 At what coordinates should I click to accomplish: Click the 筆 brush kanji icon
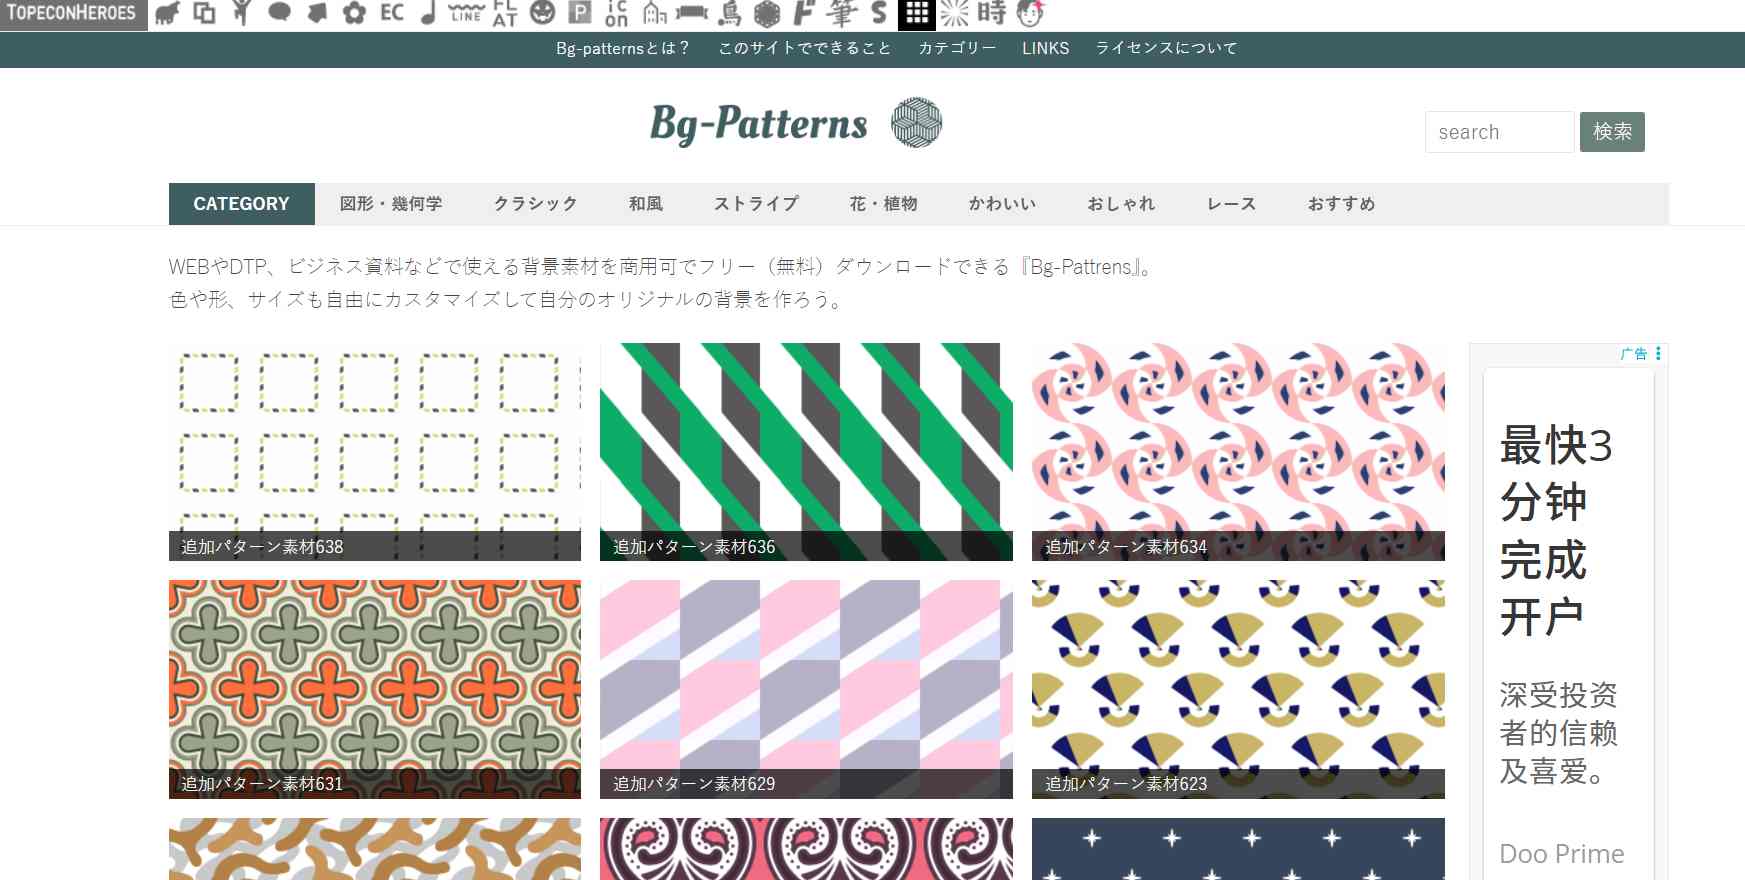pyautogui.click(x=842, y=13)
